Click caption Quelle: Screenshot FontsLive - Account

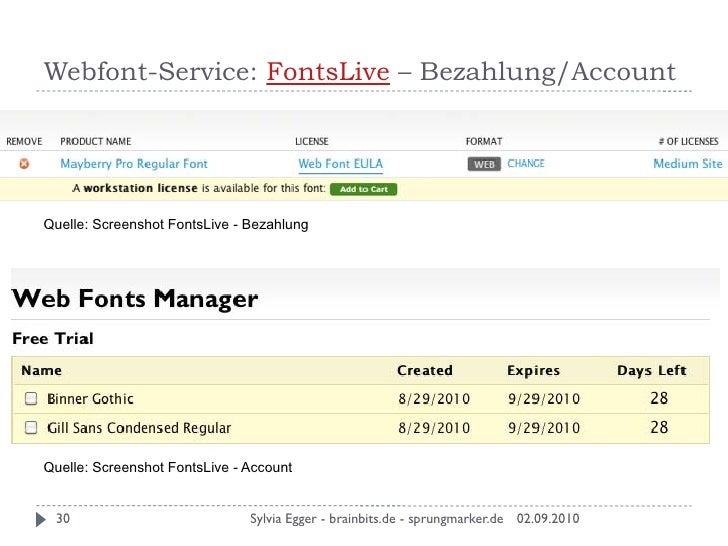click(168, 467)
